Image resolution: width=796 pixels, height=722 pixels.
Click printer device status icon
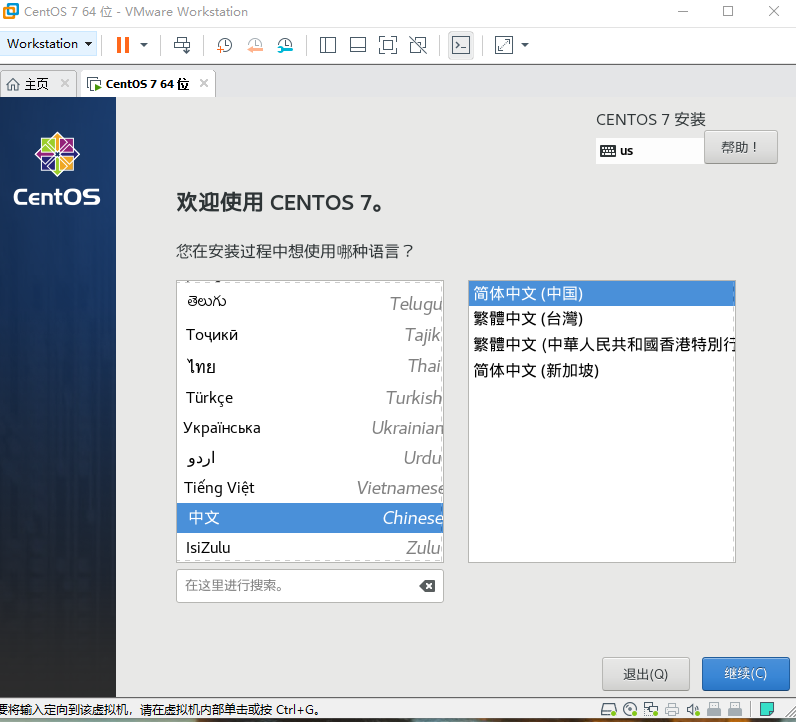[x=672, y=709]
